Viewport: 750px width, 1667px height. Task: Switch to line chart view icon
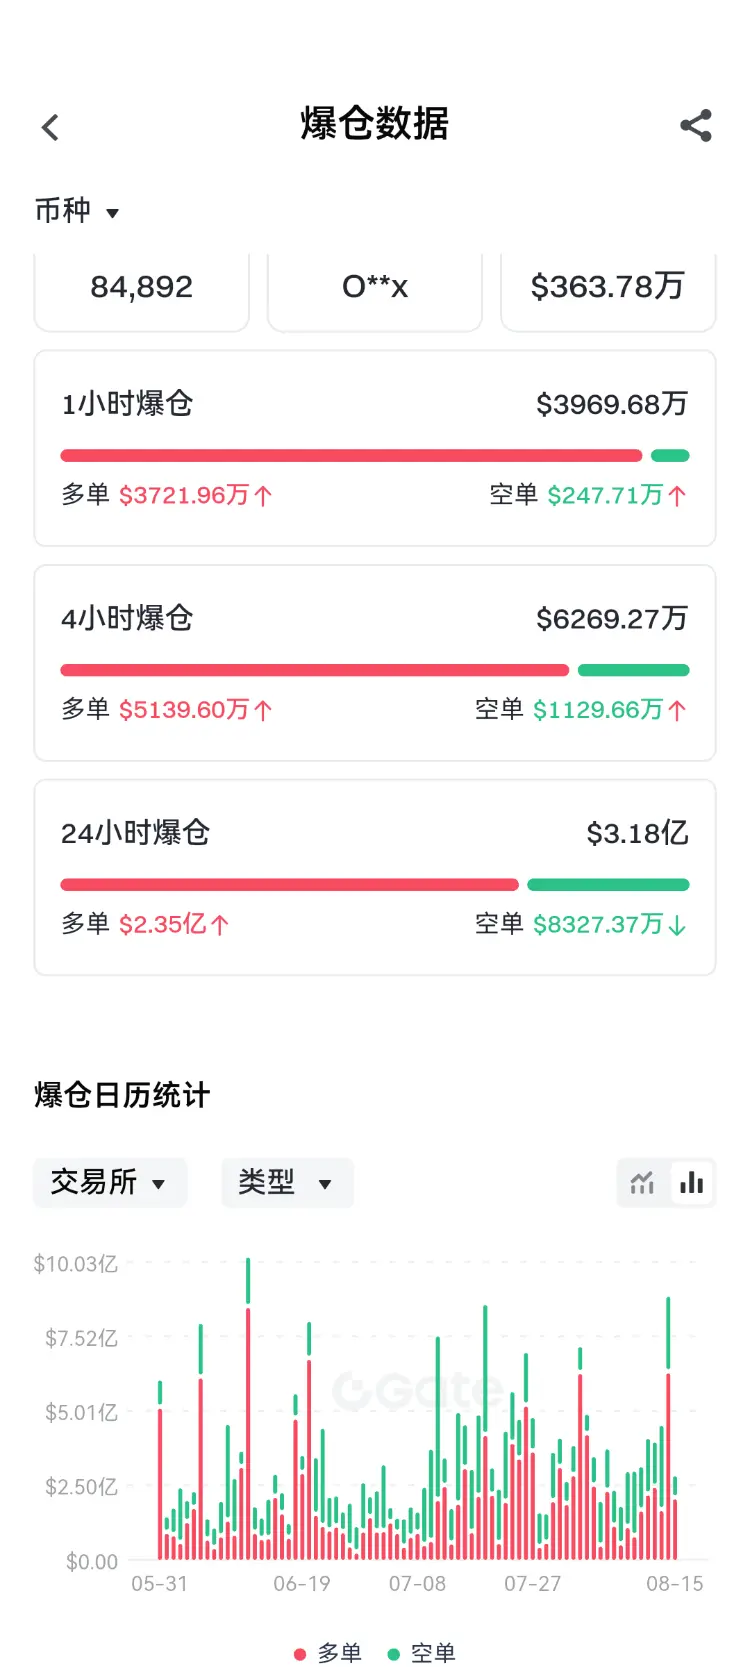pyautogui.click(x=642, y=1183)
